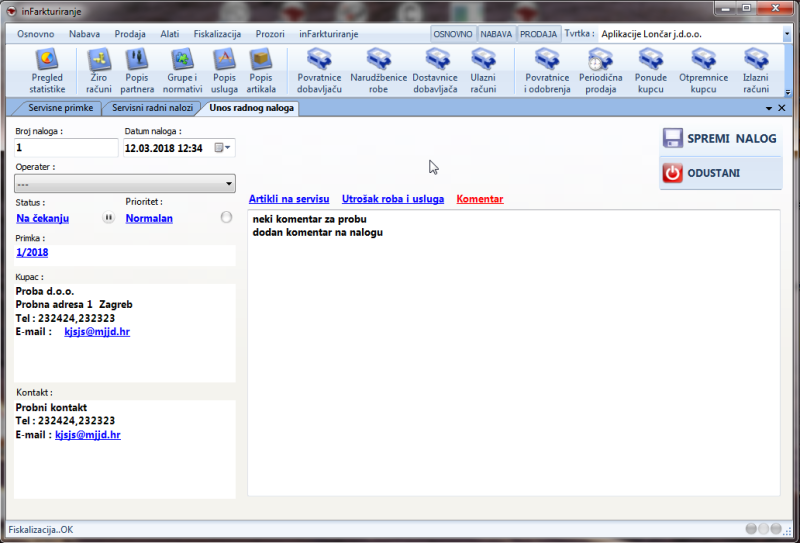Click inside the comment text area

coord(513,352)
